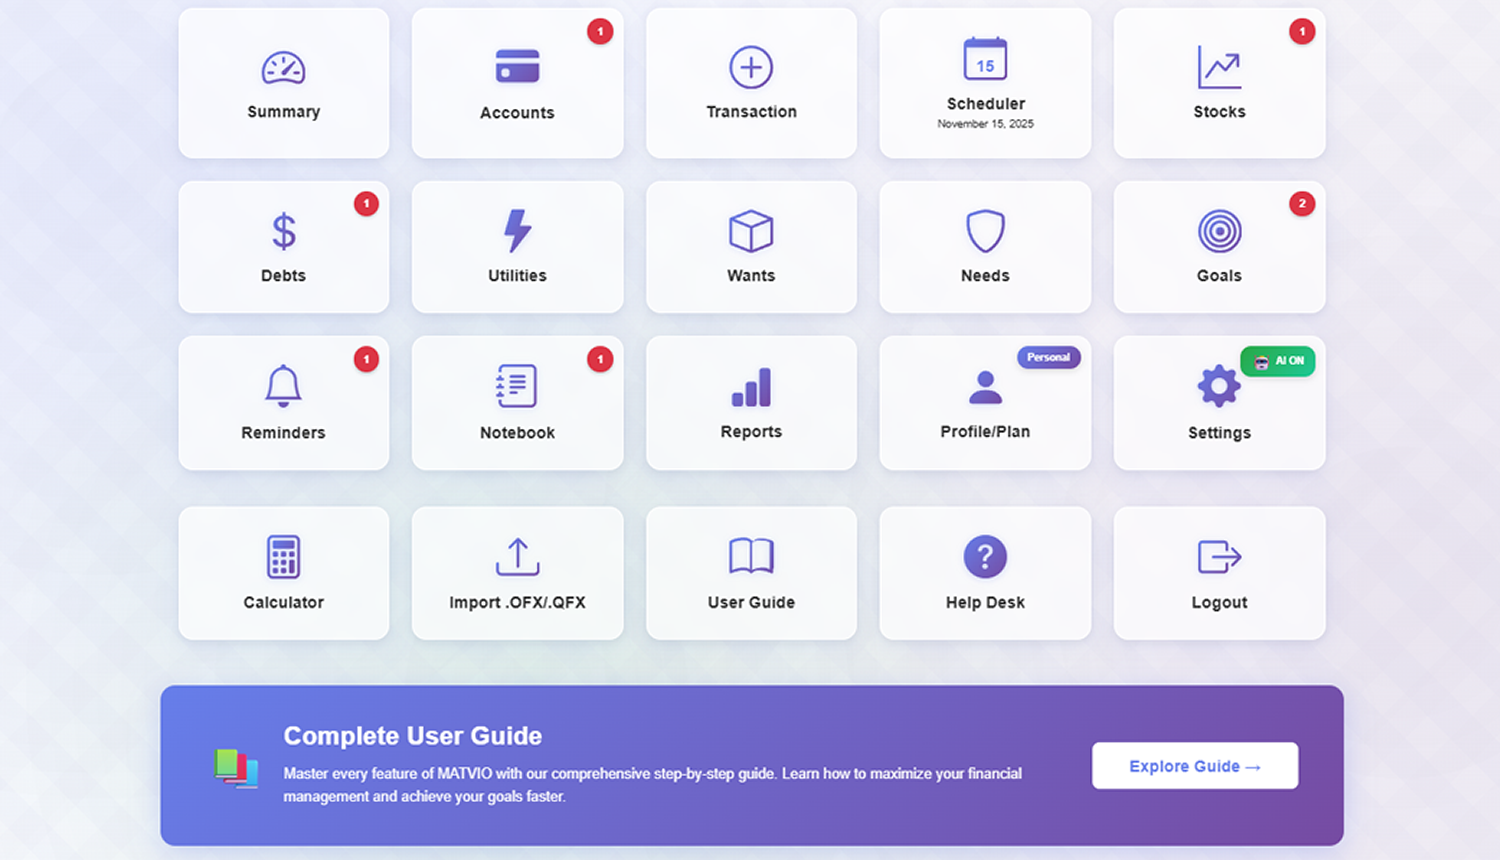Add a new Transaction
Viewport: 1500px width, 860px height.
(x=751, y=82)
